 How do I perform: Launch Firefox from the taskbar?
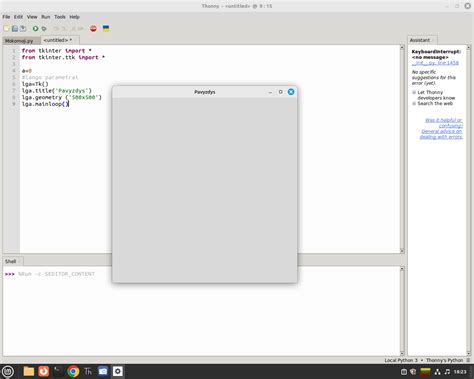click(x=44, y=371)
